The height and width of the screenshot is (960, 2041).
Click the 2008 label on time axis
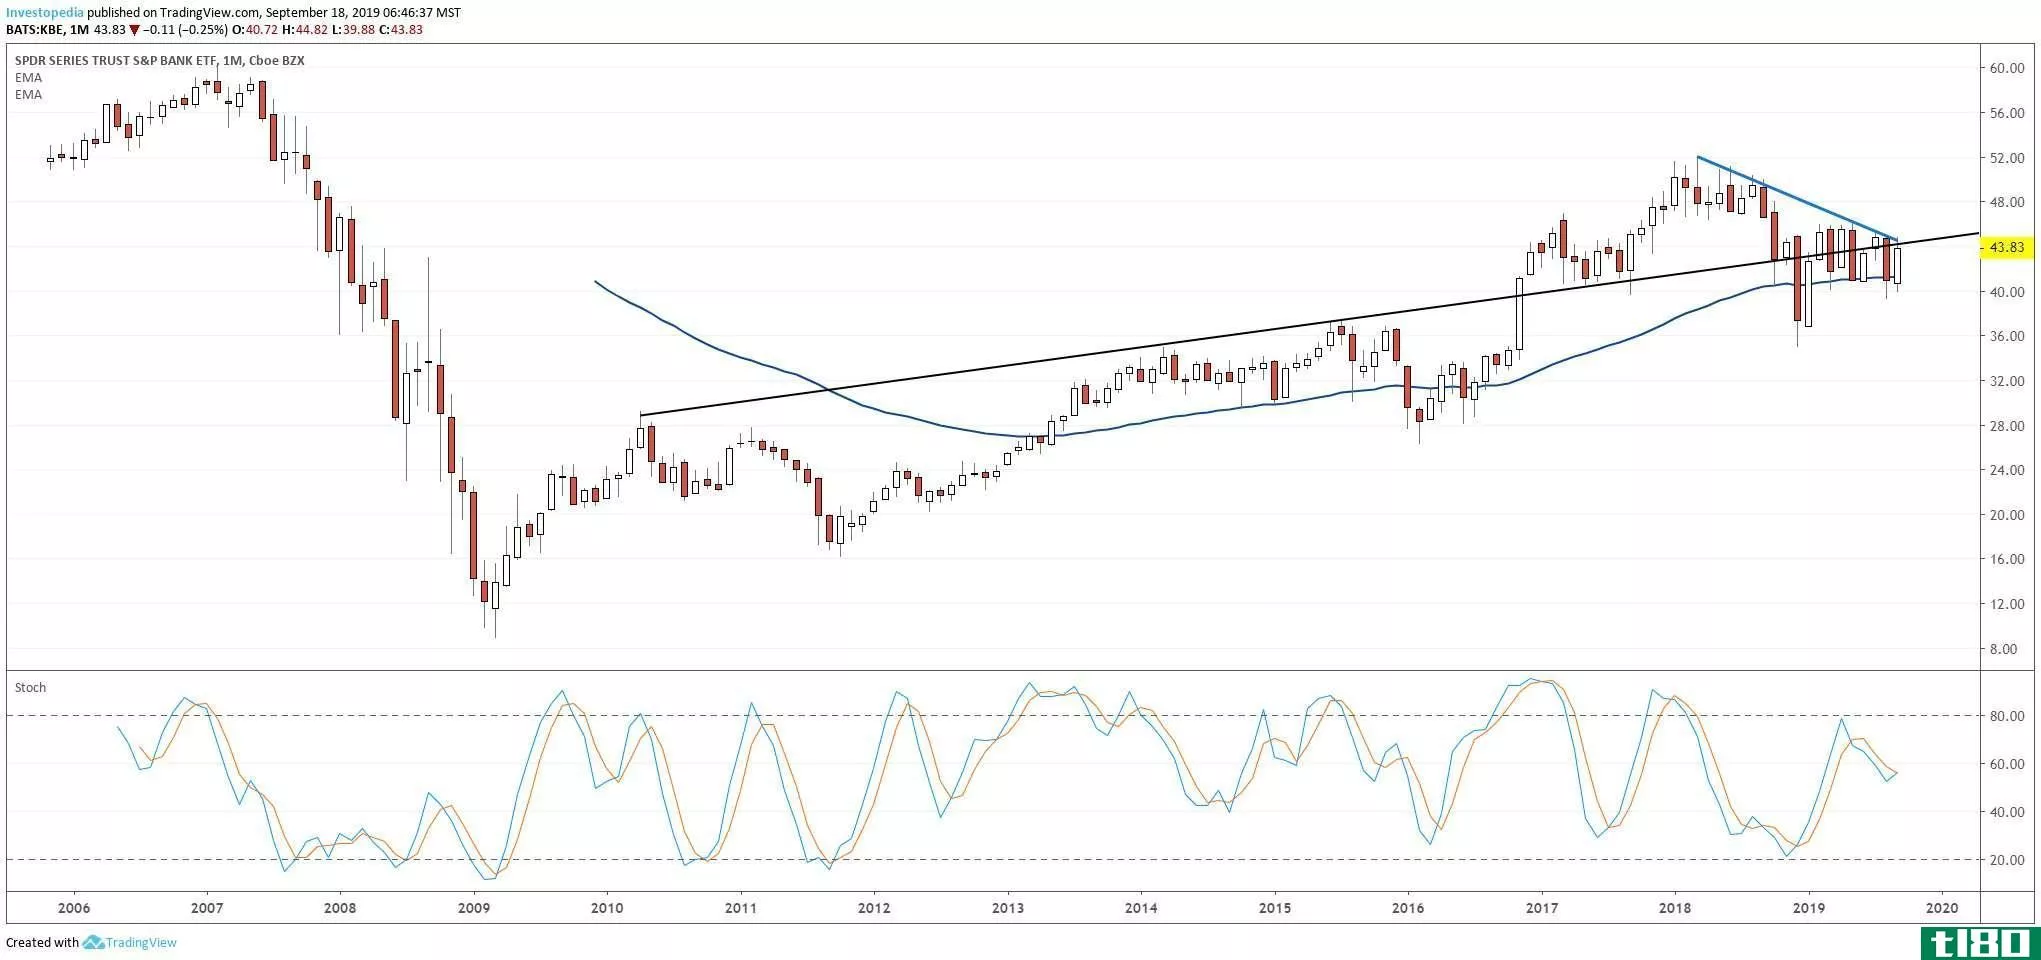point(340,908)
